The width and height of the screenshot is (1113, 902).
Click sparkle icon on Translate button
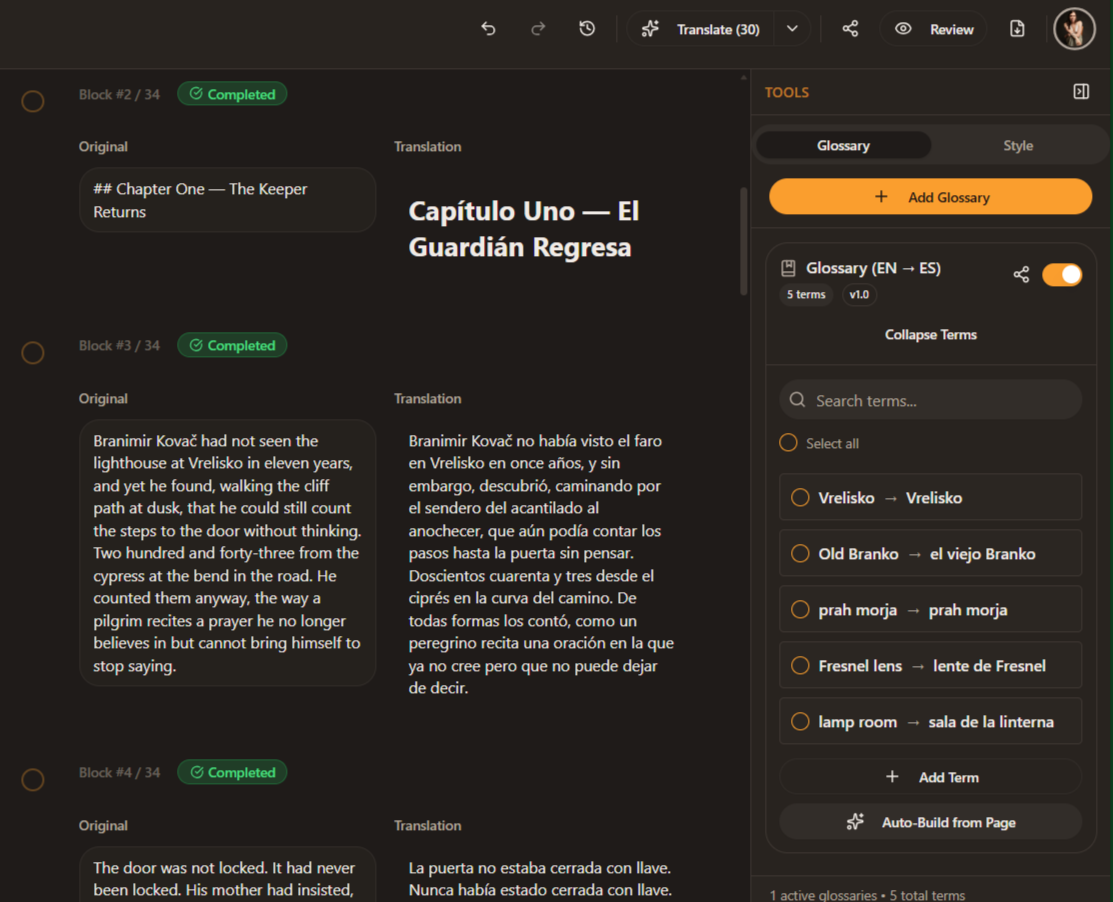tap(650, 29)
